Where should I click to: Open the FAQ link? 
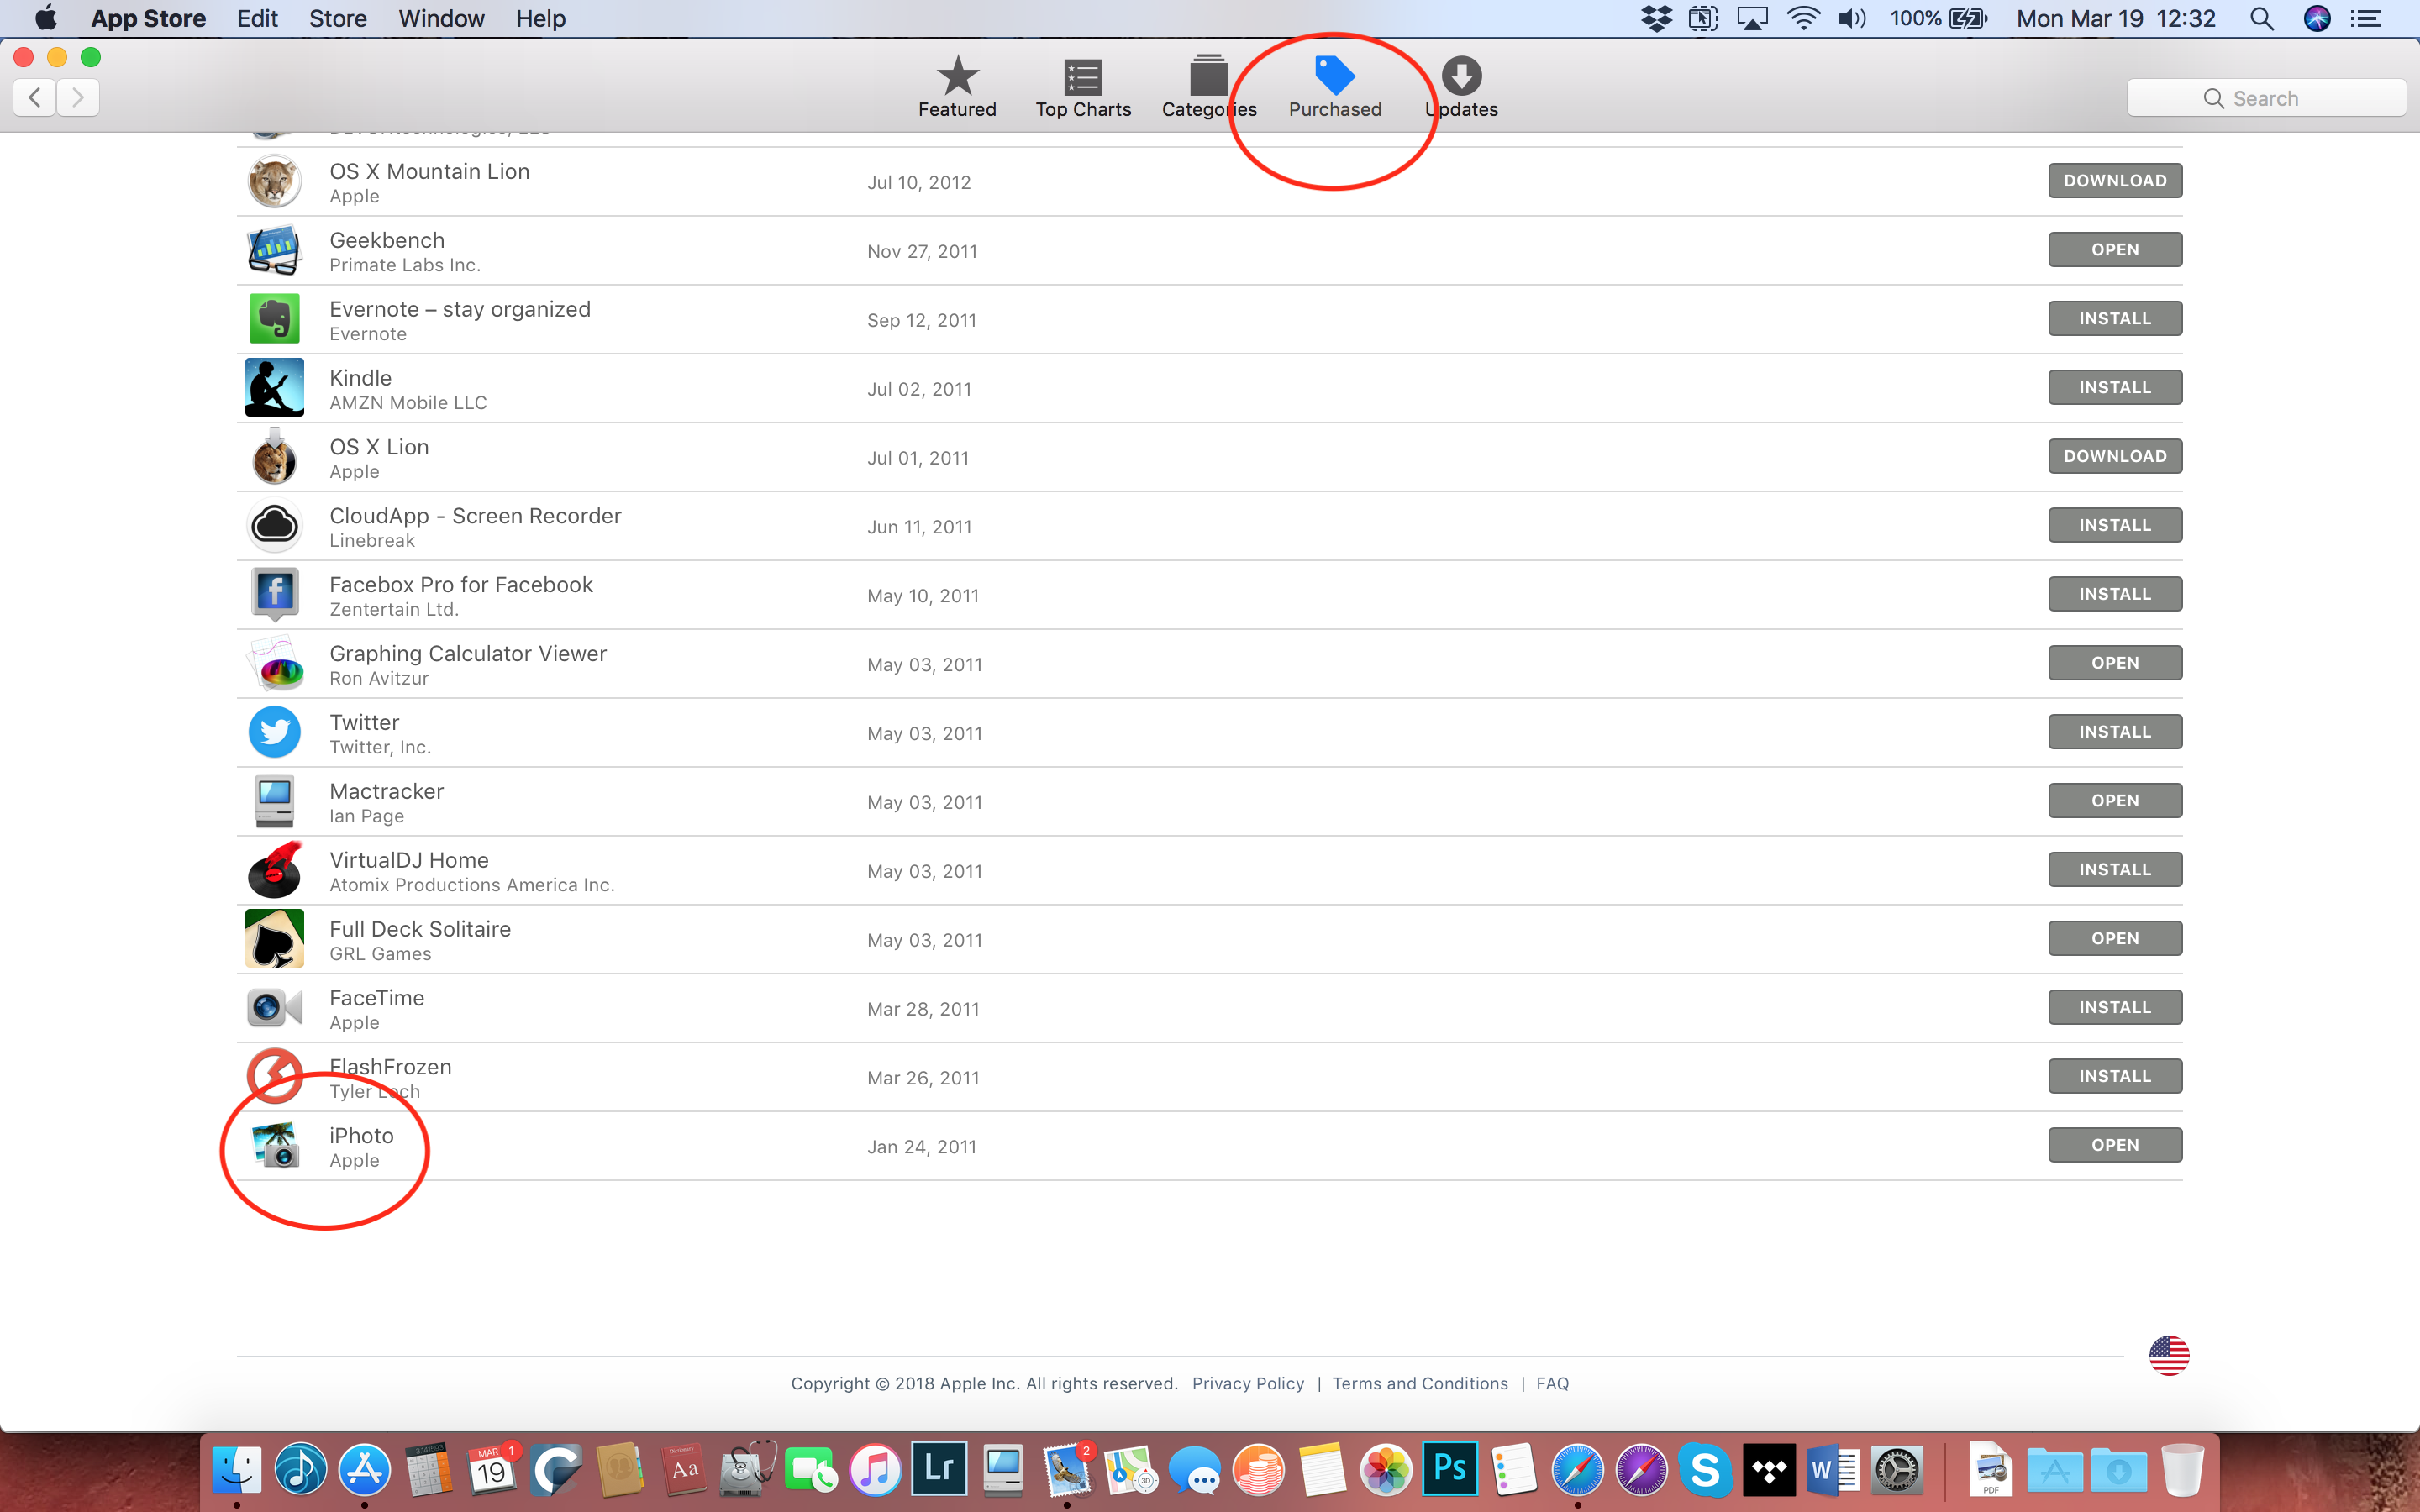[x=1552, y=1384]
